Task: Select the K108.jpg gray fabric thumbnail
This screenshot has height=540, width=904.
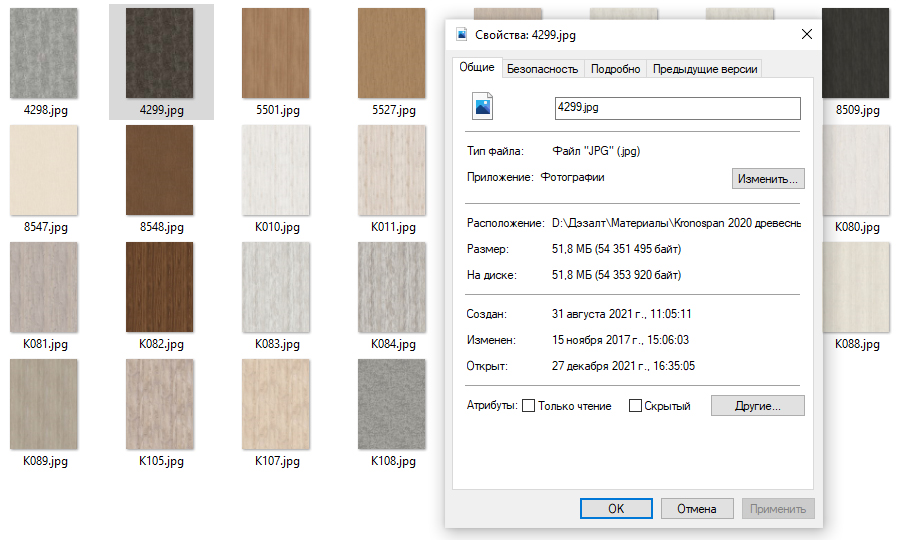Action: coord(392,404)
